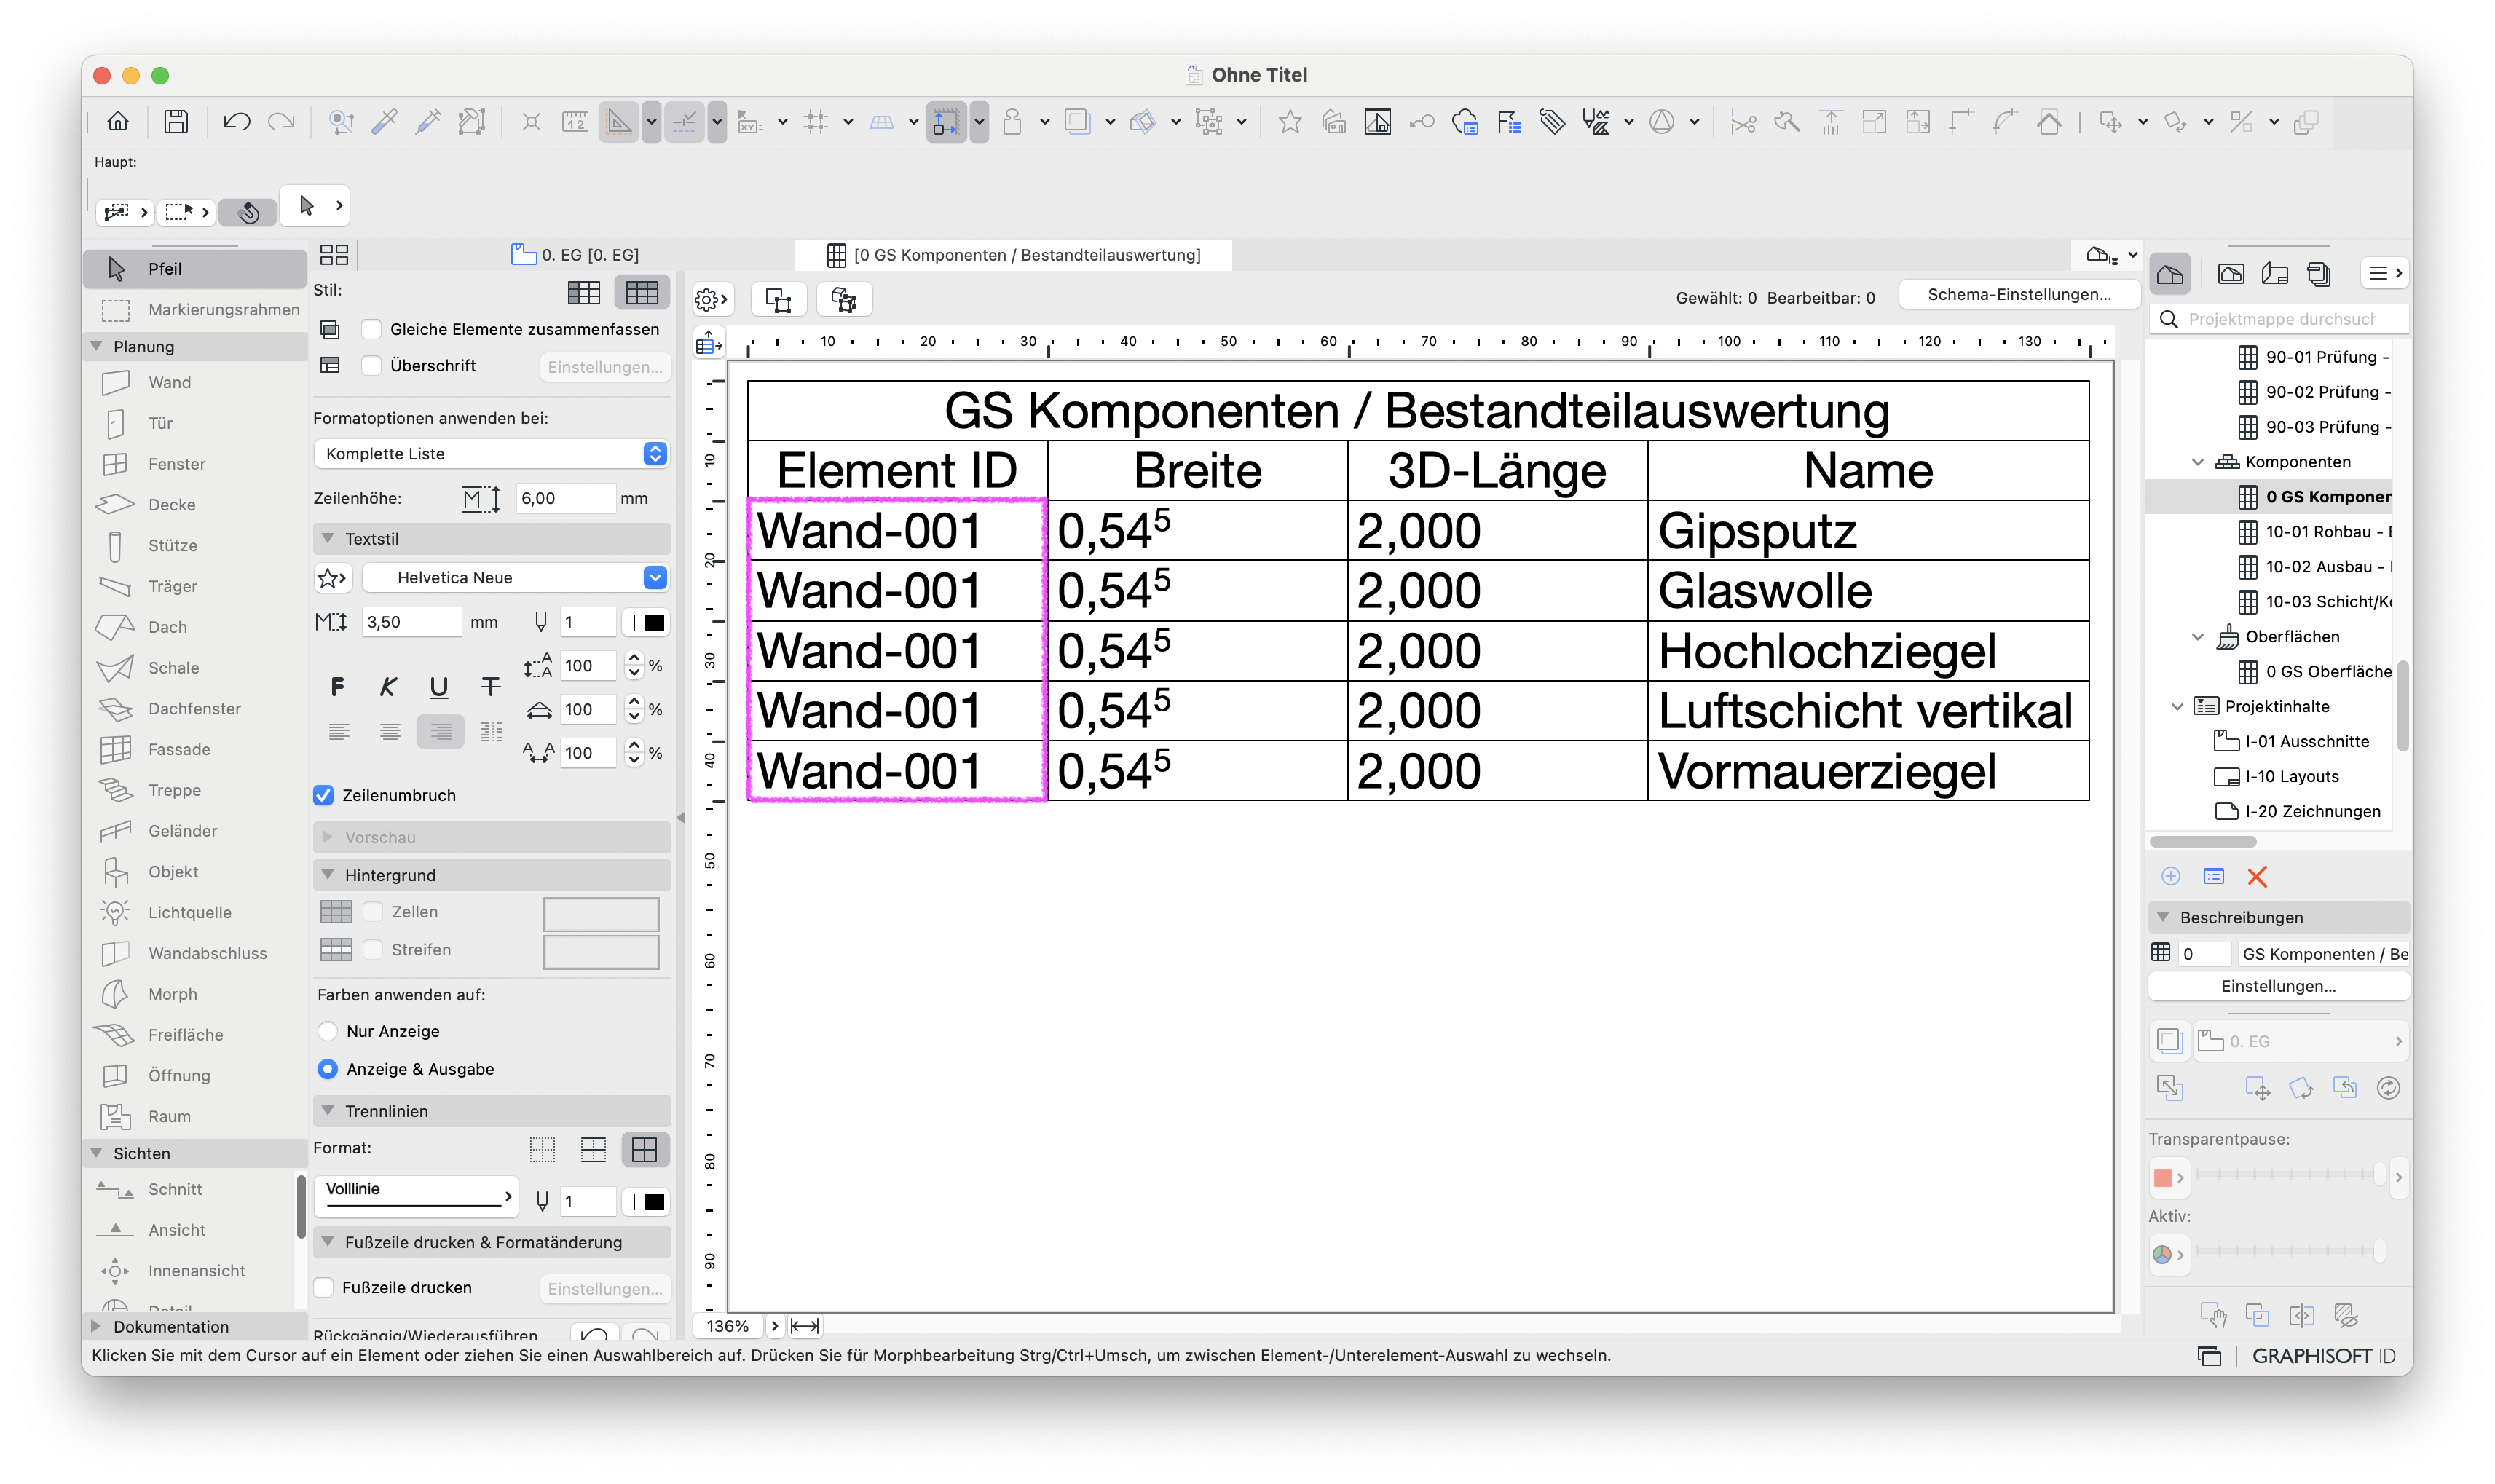Click the Undo arrow icon
This screenshot has width=2495, height=1484.
[x=236, y=122]
